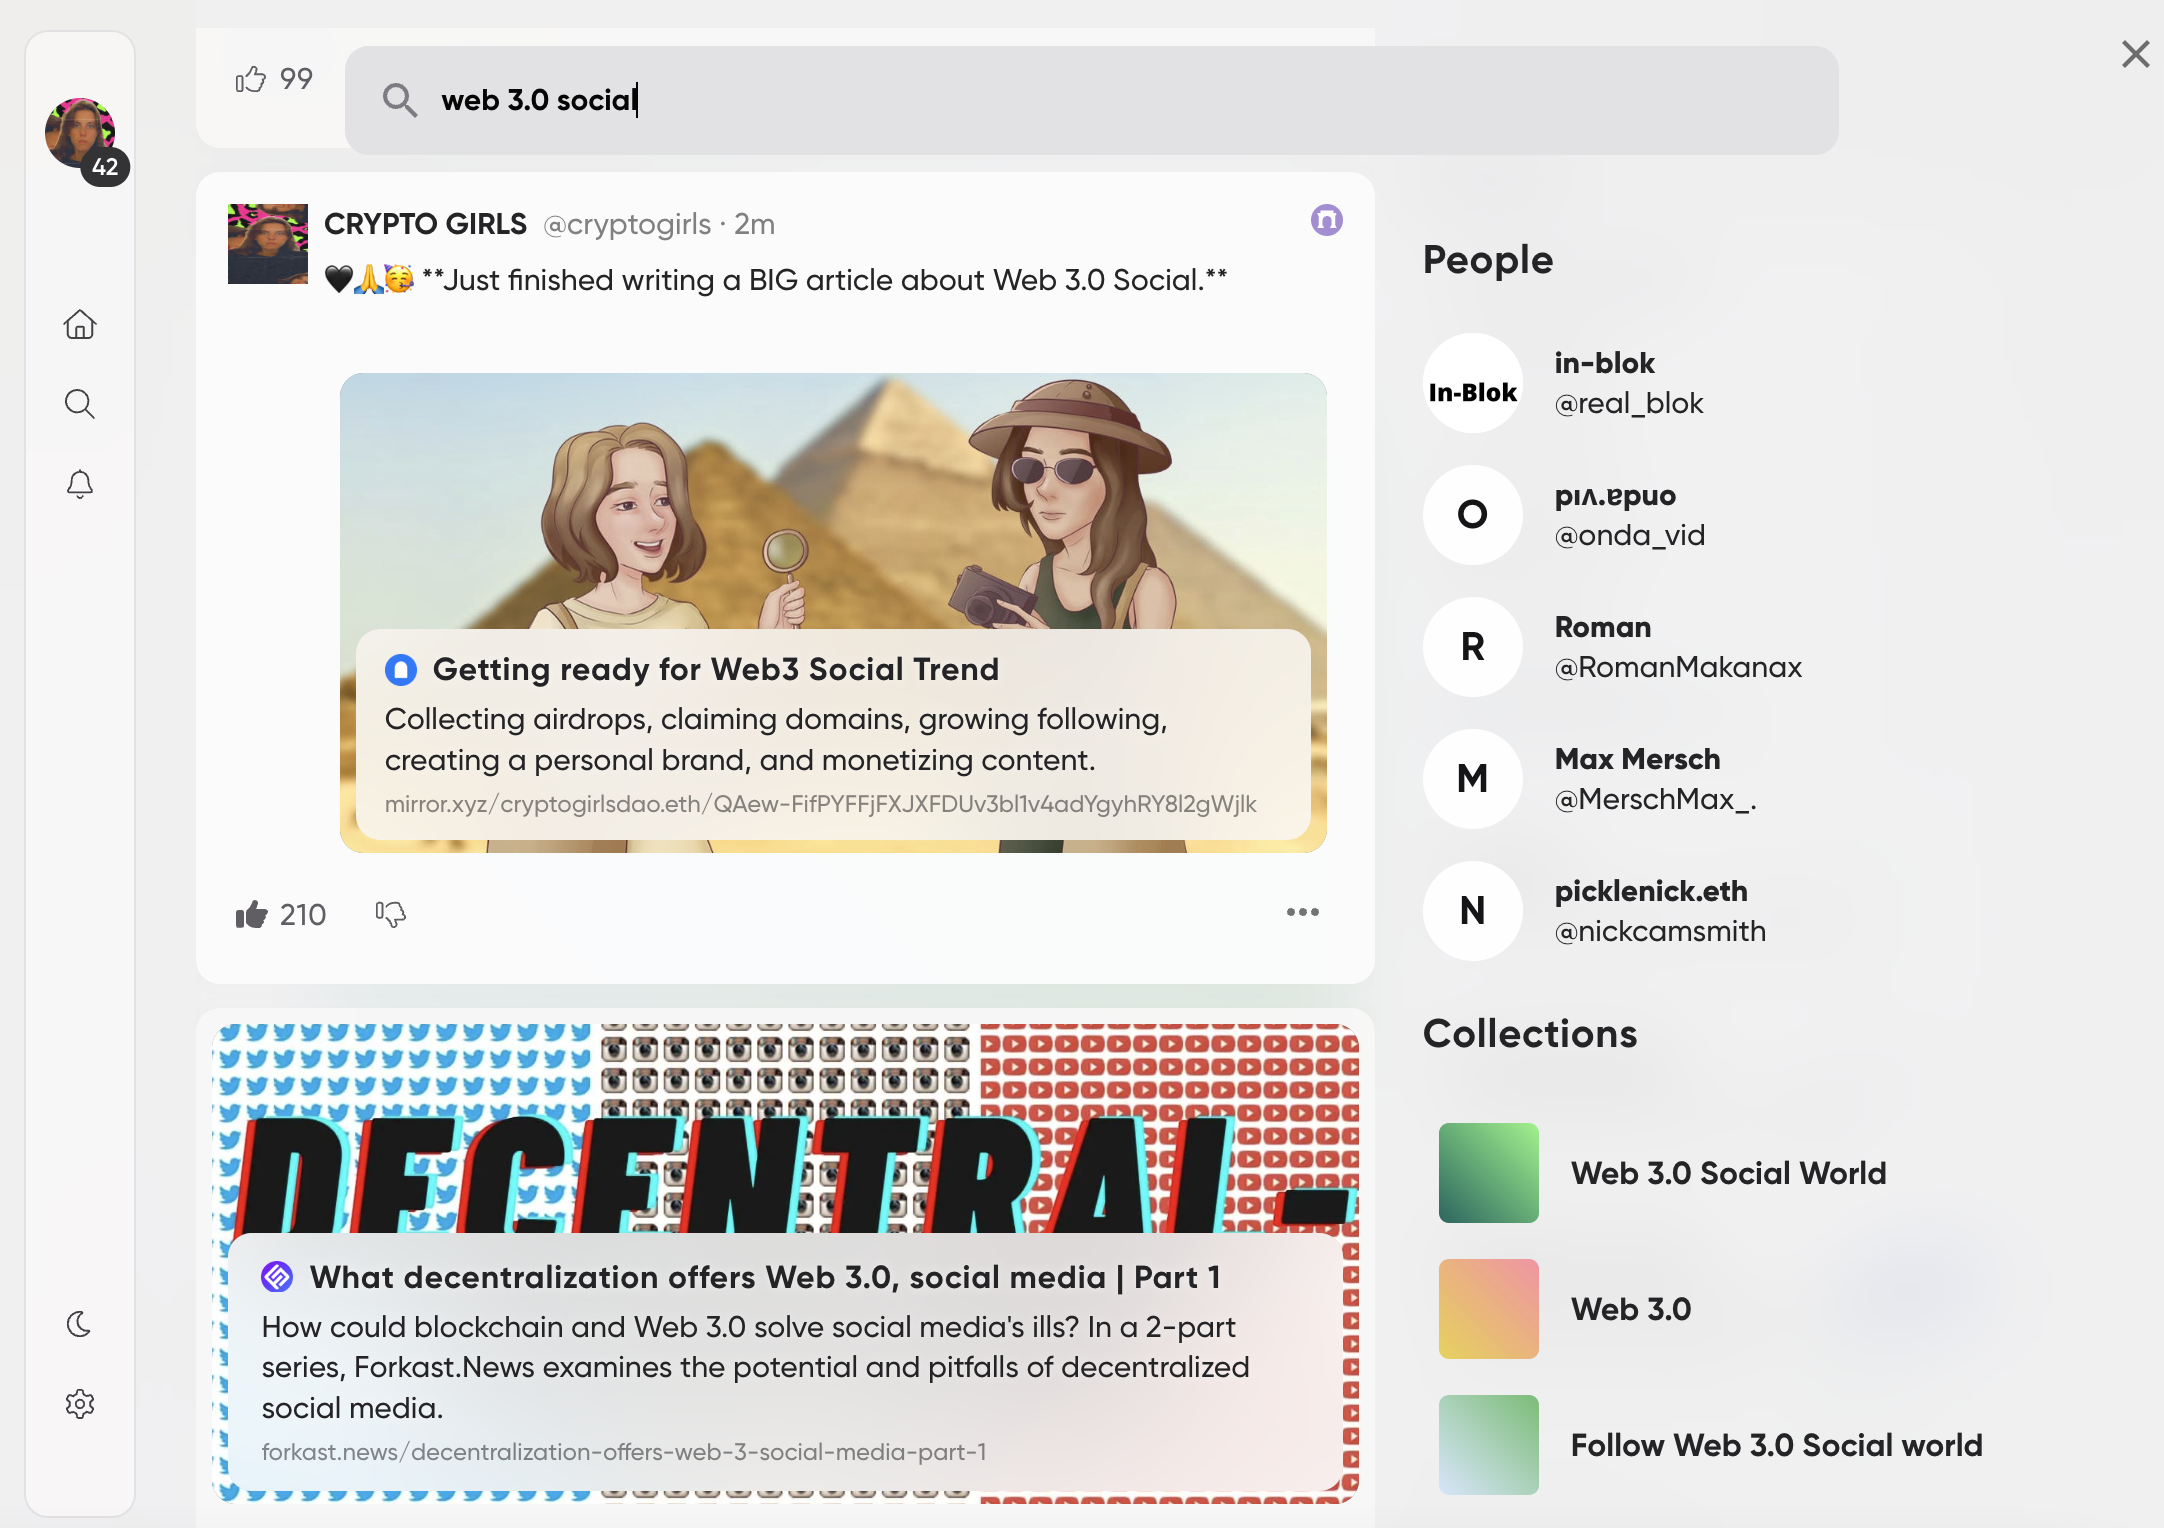This screenshot has height=1528, width=2164.
Task: Click the thumbs-up icon showing 99
Action: pyautogui.click(x=251, y=79)
